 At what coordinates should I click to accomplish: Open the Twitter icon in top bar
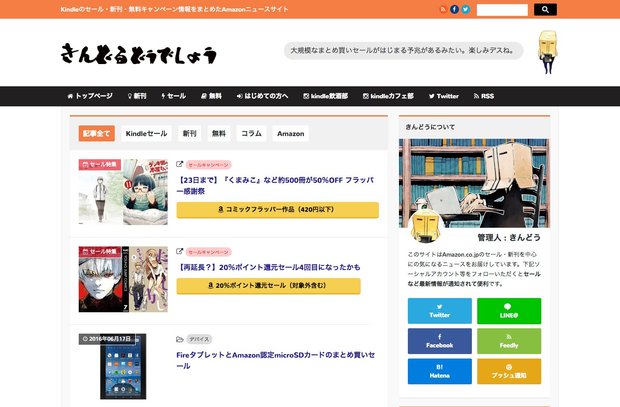click(x=466, y=9)
